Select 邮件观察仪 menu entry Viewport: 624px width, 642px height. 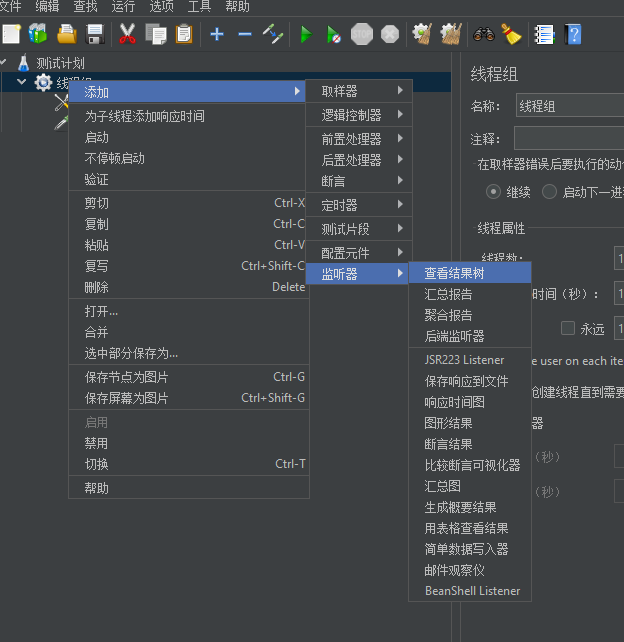pos(470,570)
